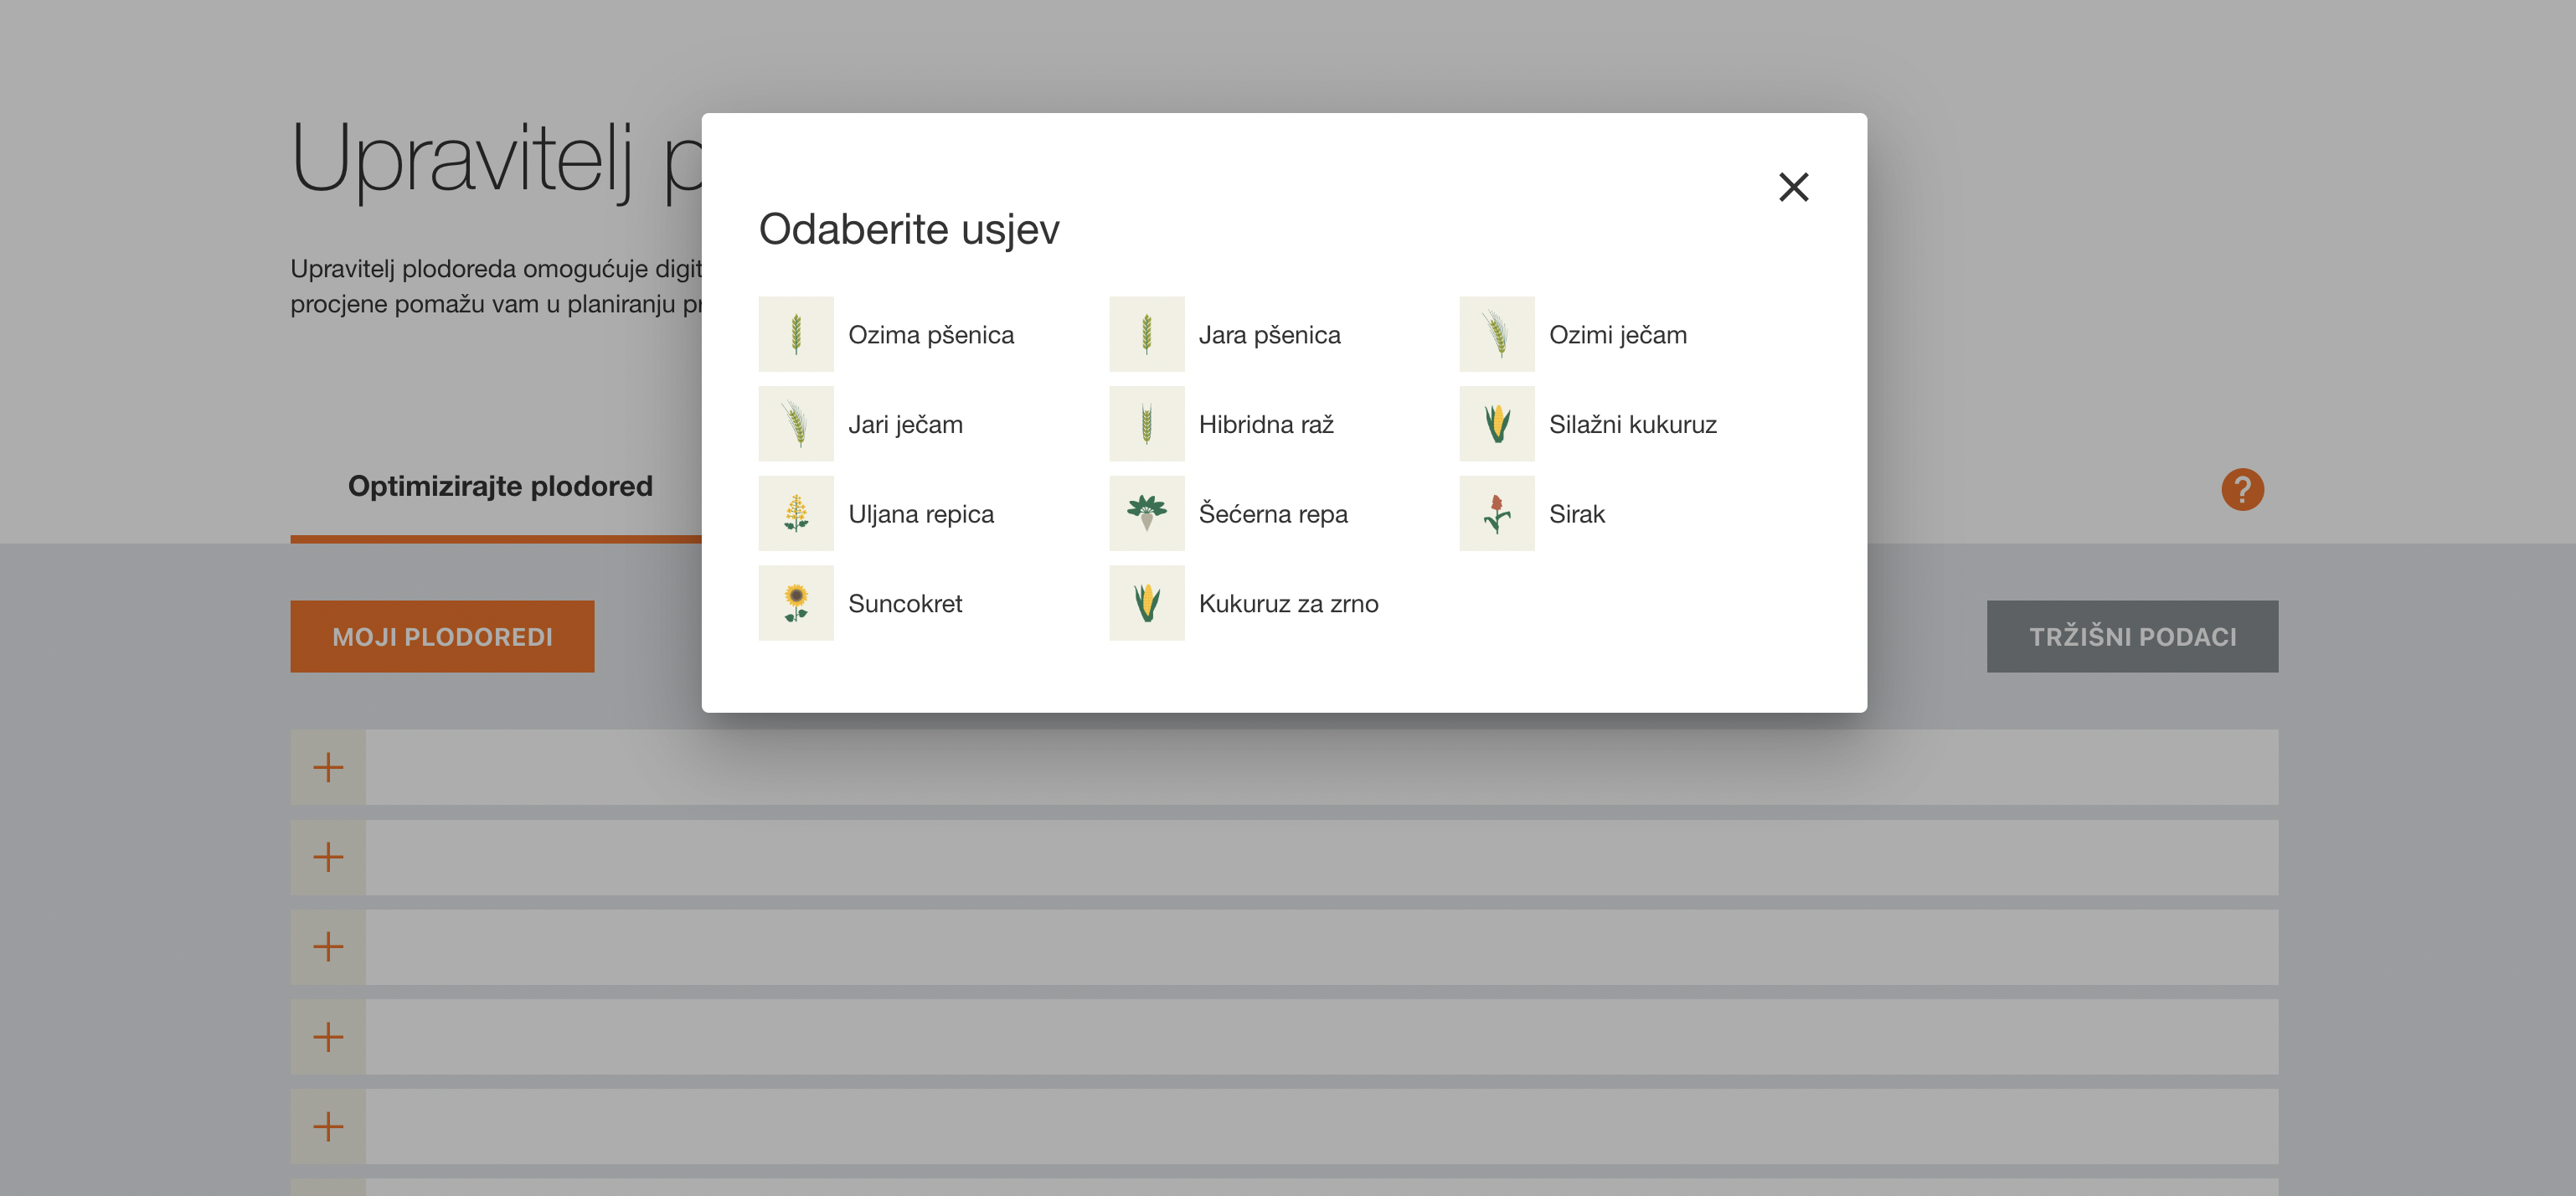Image resolution: width=2576 pixels, height=1196 pixels.
Task: Select the Silažni kukuruz corn icon
Action: pyautogui.click(x=1497, y=424)
